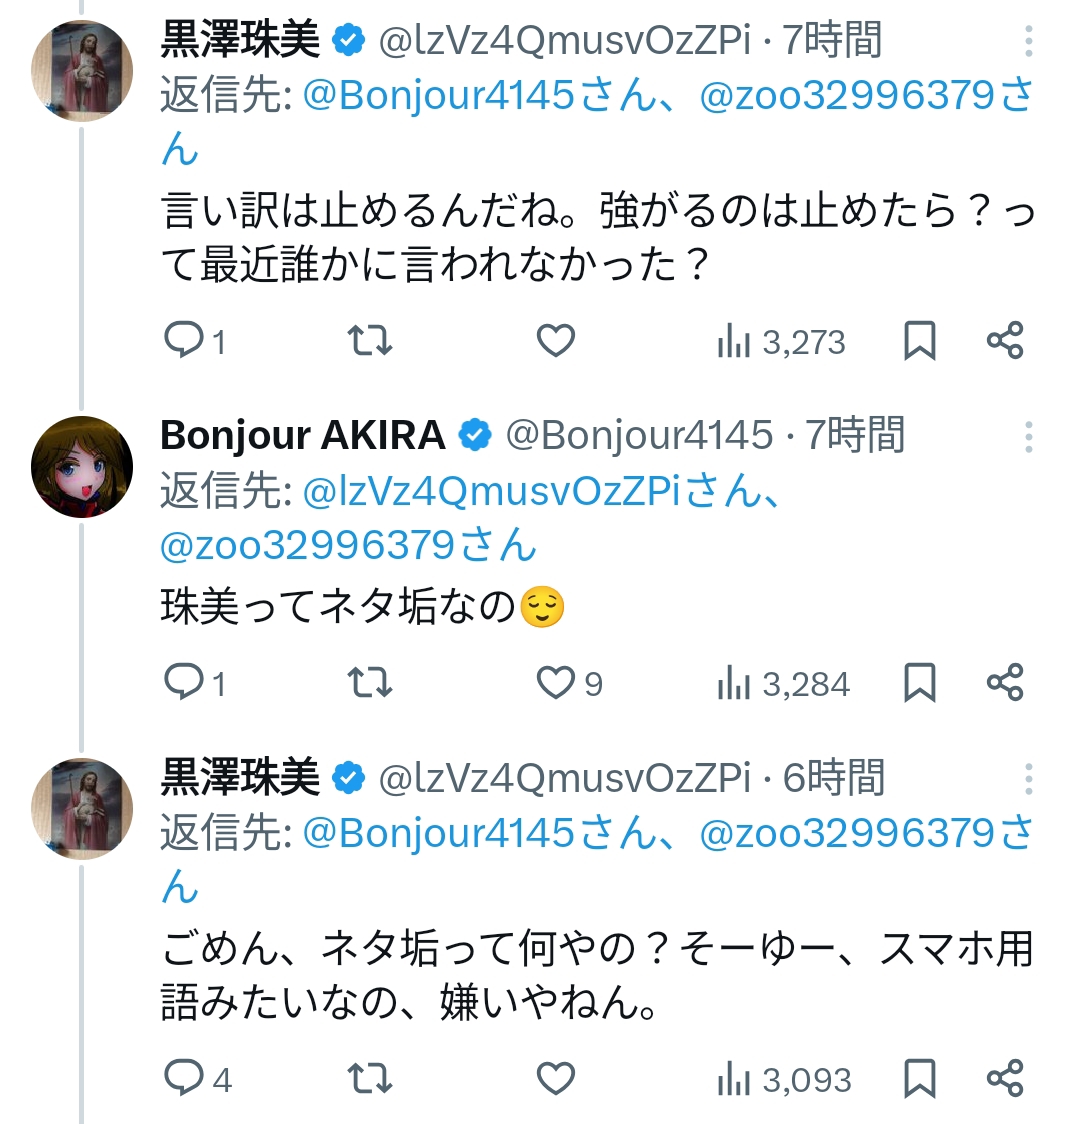Reply to Bonjour AKIRA's tweet
1080x1124 pixels.
click(x=185, y=684)
